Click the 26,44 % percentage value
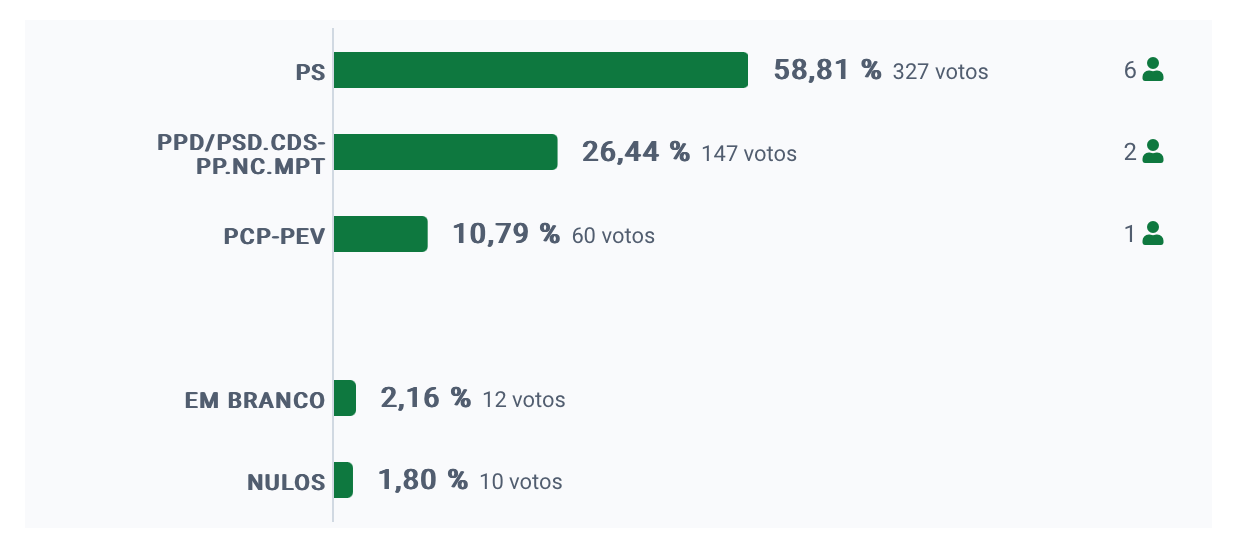Viewport: 1242px width, 548px height. pyautogui.click(x=635, y=152)
